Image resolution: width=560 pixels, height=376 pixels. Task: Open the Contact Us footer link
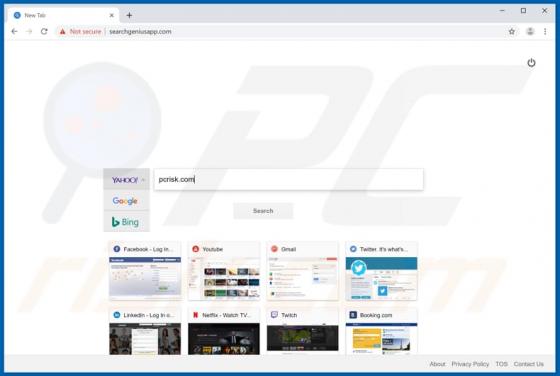(x=529, y=364)
